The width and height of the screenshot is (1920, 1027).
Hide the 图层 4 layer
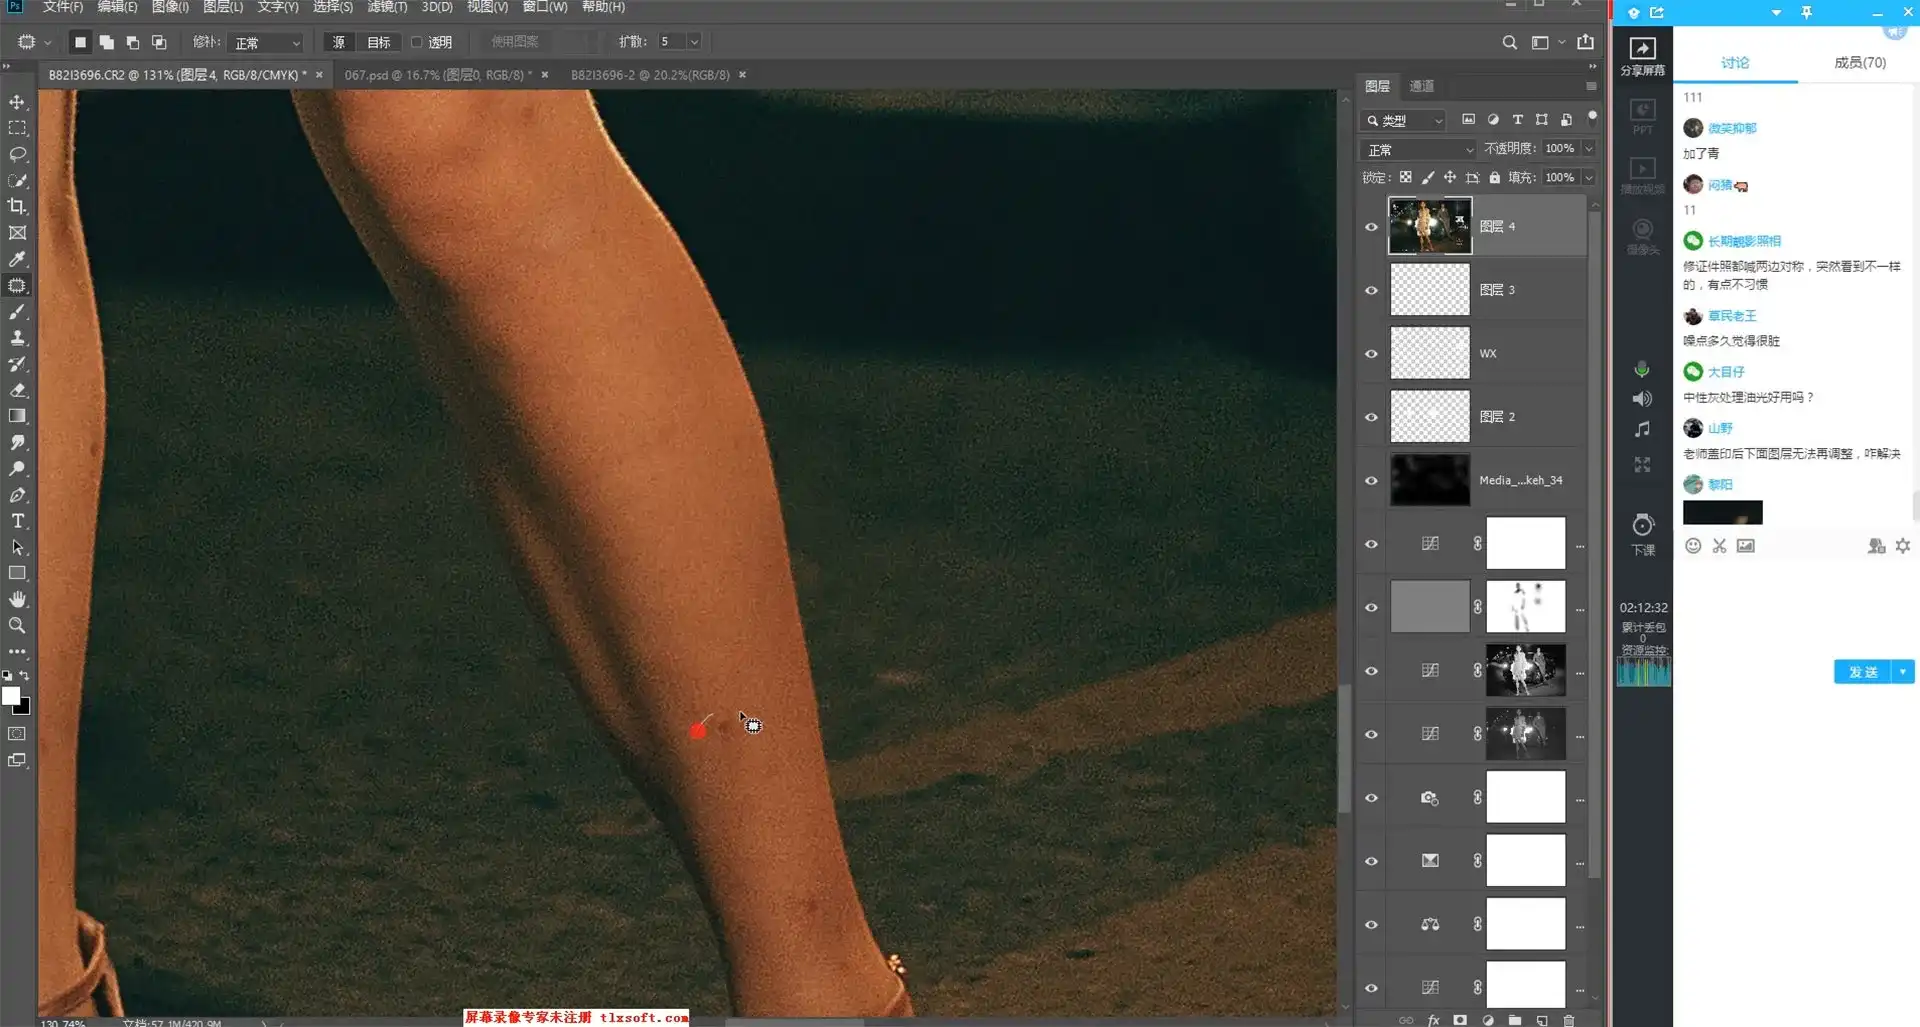(x=1371, y=227)
